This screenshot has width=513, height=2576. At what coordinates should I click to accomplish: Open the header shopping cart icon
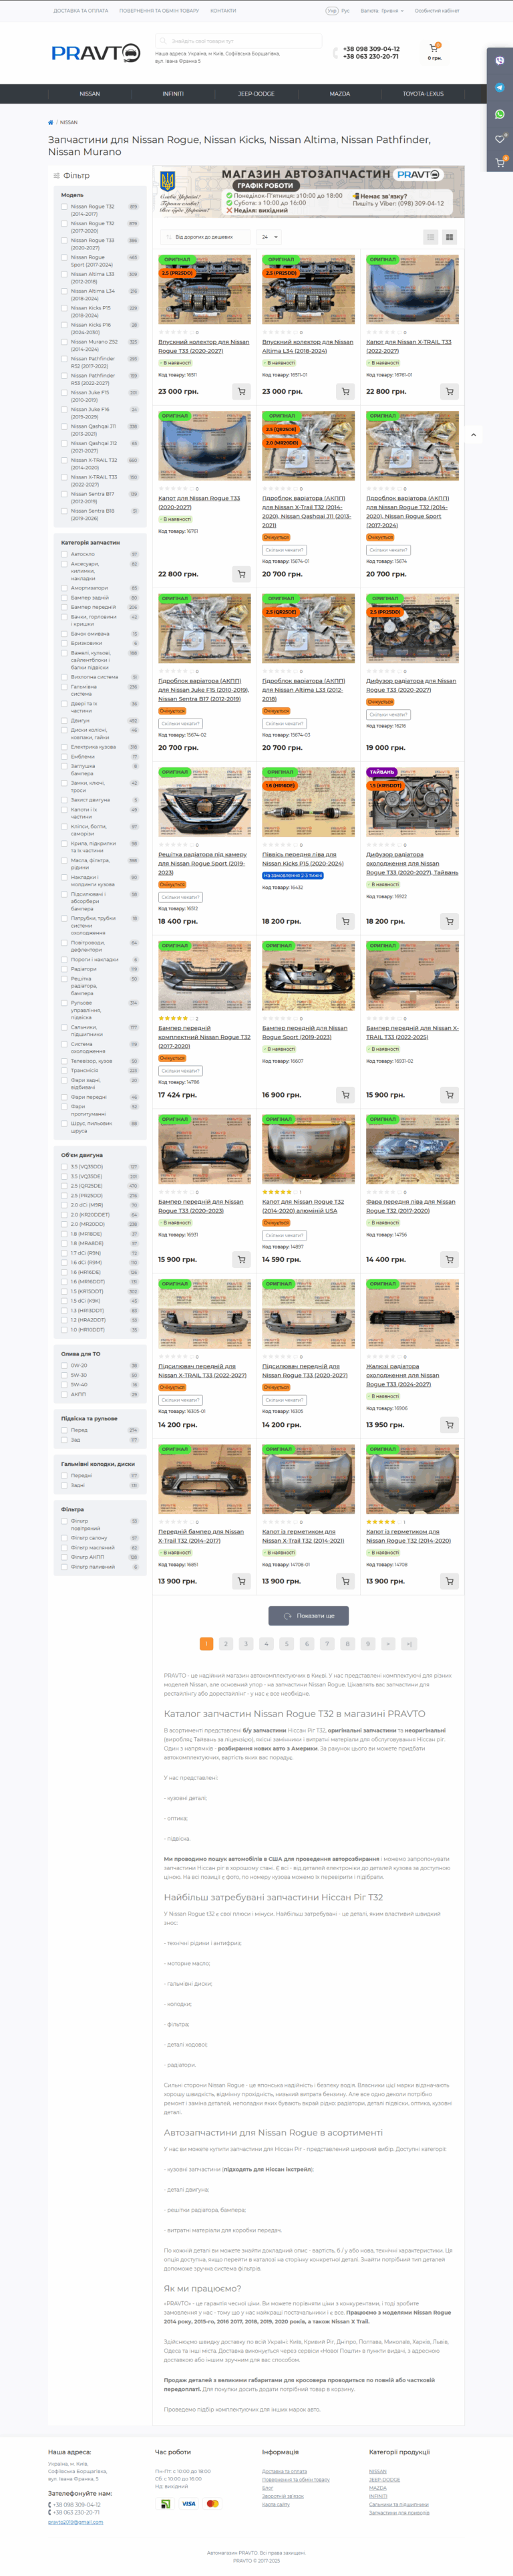pyautogui.click(x=434, y=48)
